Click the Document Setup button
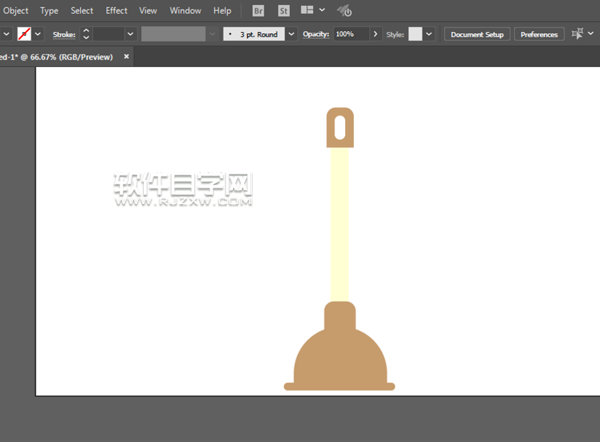Image resolution: width=600 pixels, height=442 pixels. [477, 34]
